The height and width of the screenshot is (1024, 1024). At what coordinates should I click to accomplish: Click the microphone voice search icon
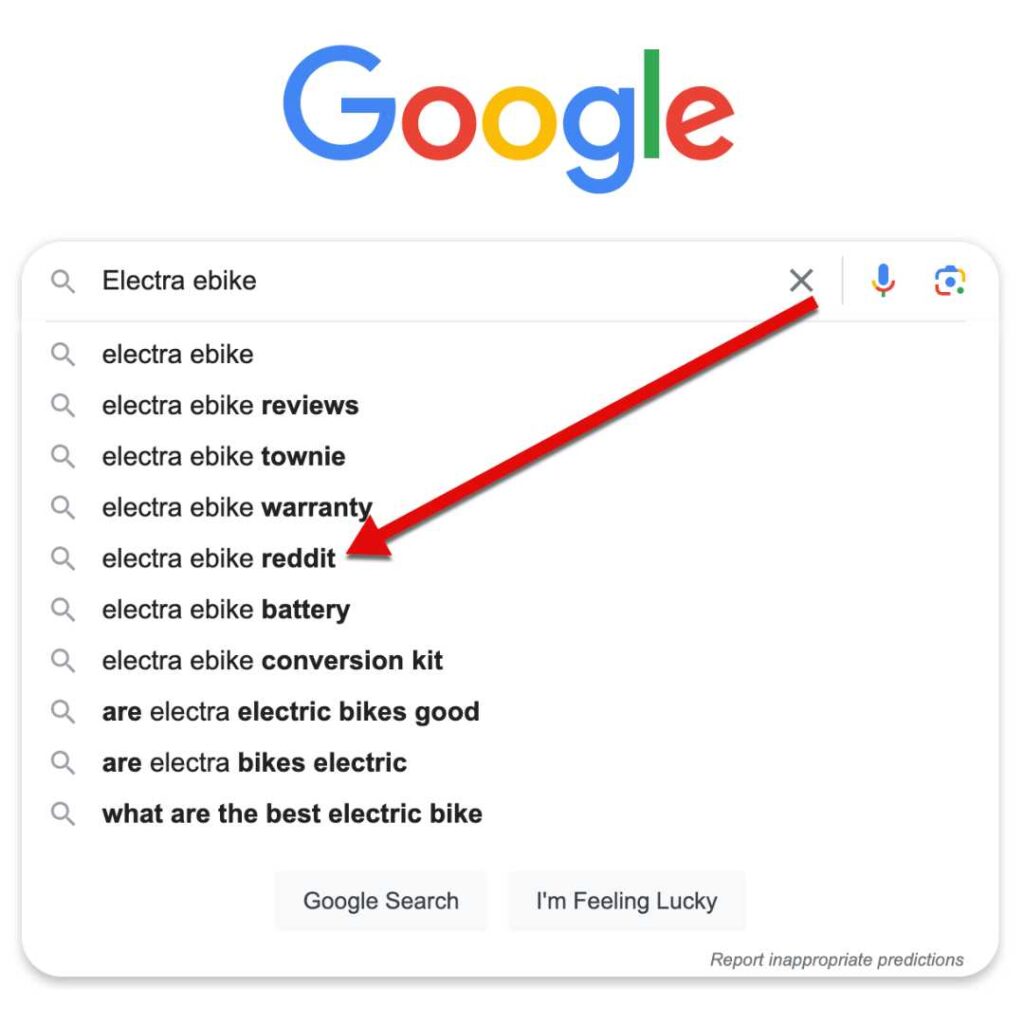tap(882, 281)
